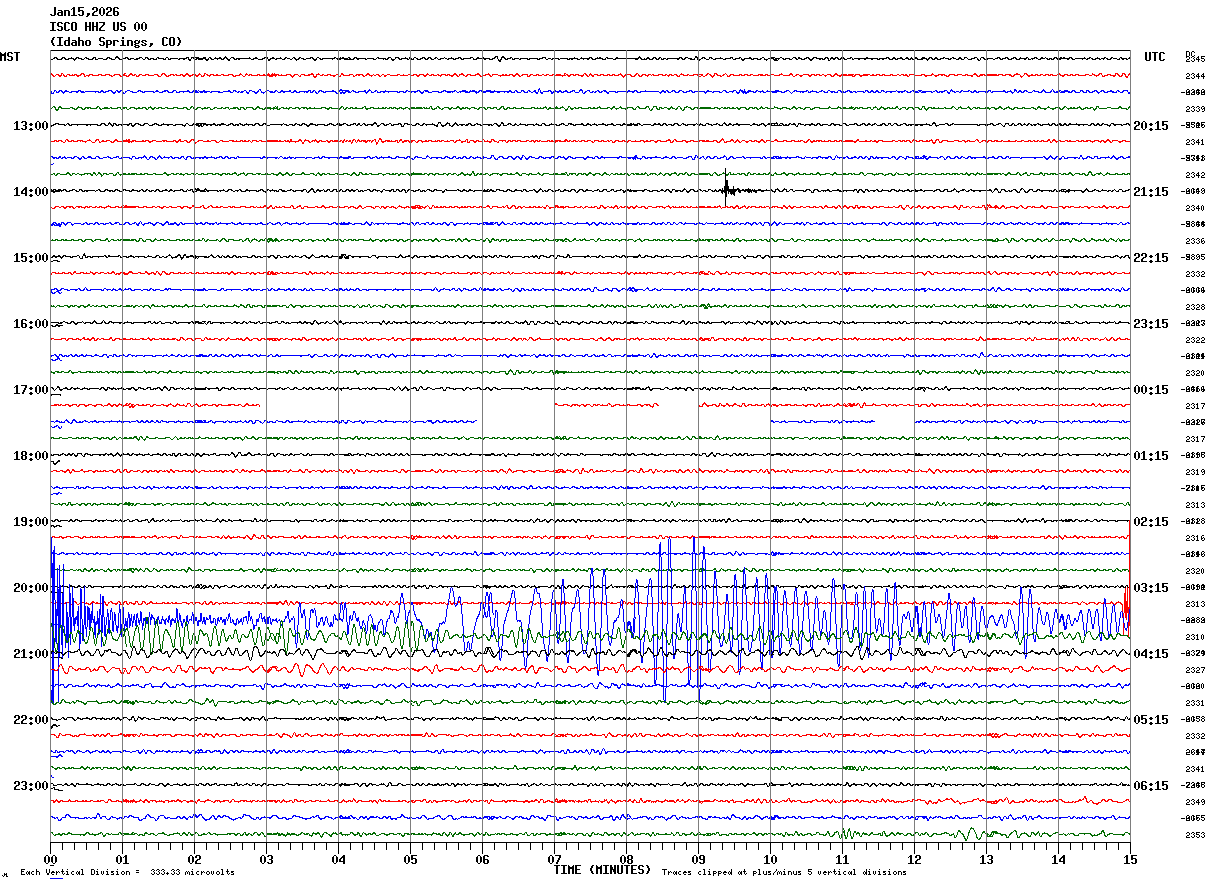
Task: Click the DC offset value 2319
Action: pyautogui.click(x=1194, y=472)
